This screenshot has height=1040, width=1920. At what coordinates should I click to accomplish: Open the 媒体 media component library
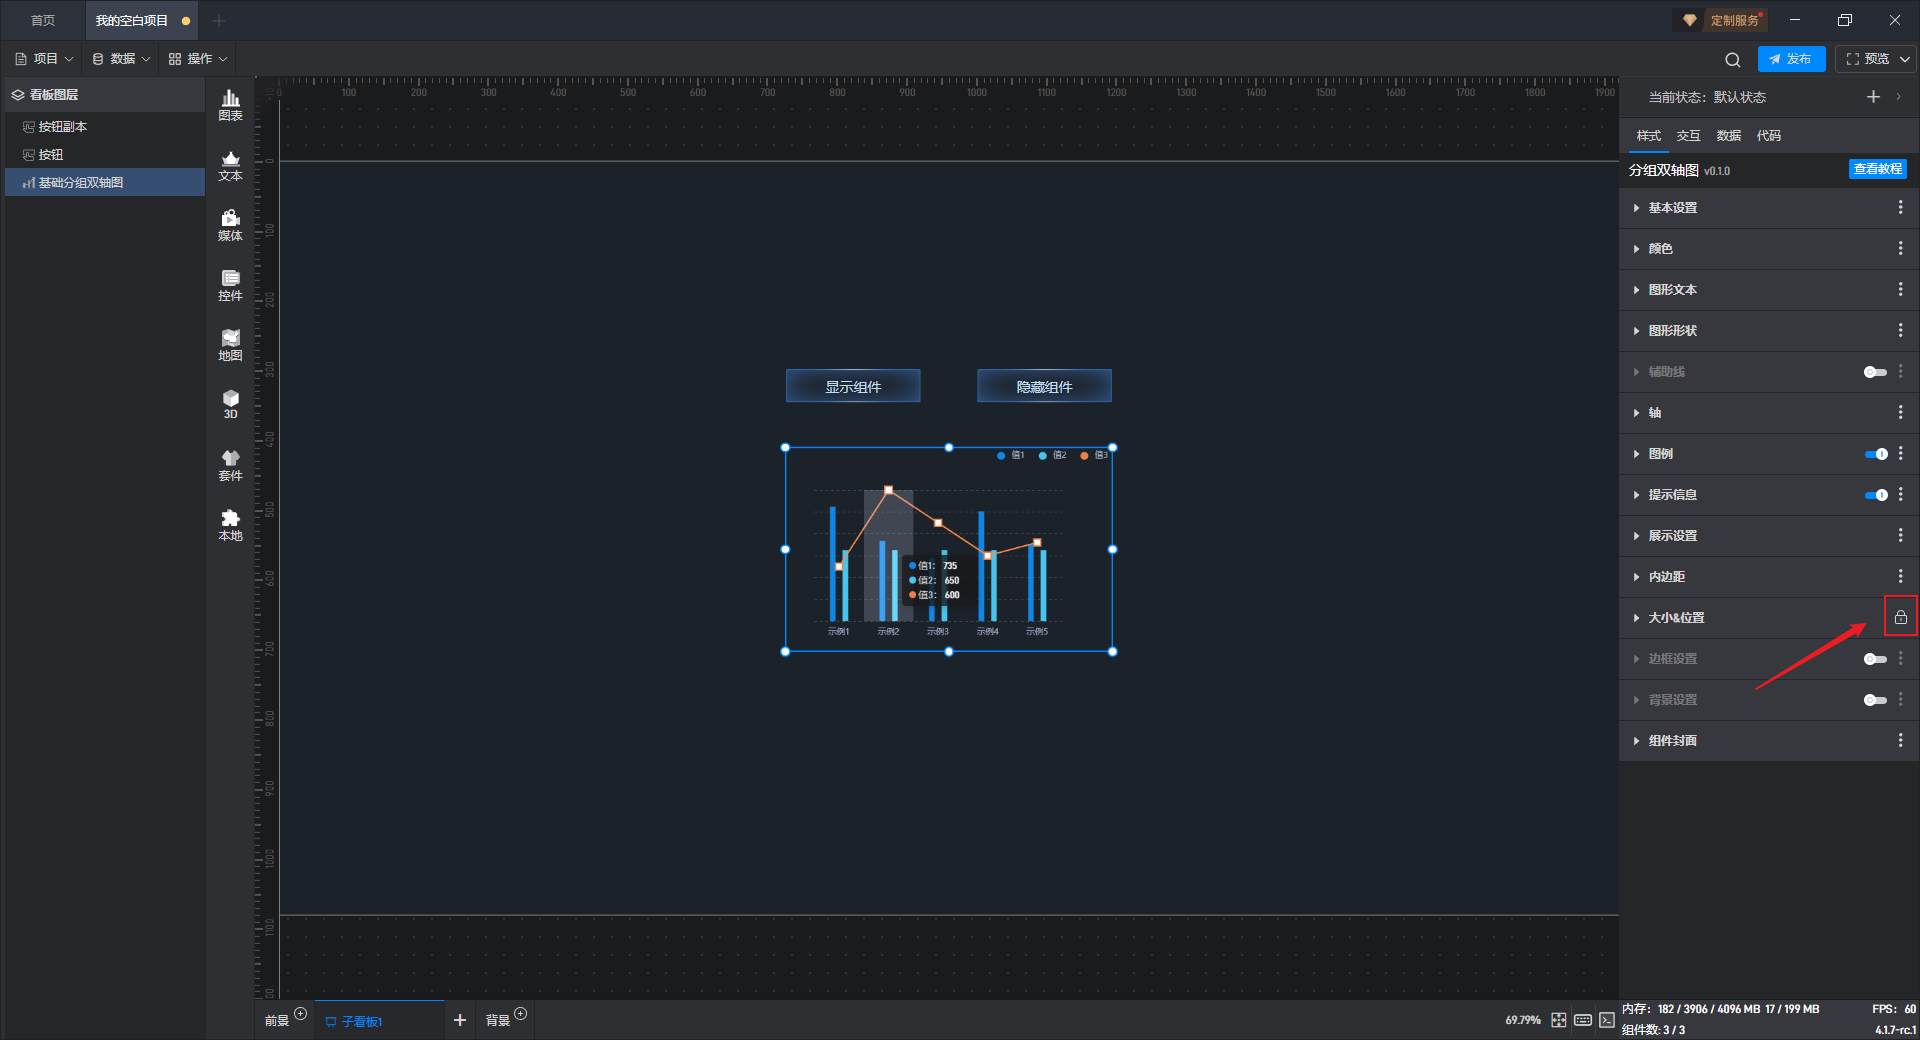(x=230, y=225)
